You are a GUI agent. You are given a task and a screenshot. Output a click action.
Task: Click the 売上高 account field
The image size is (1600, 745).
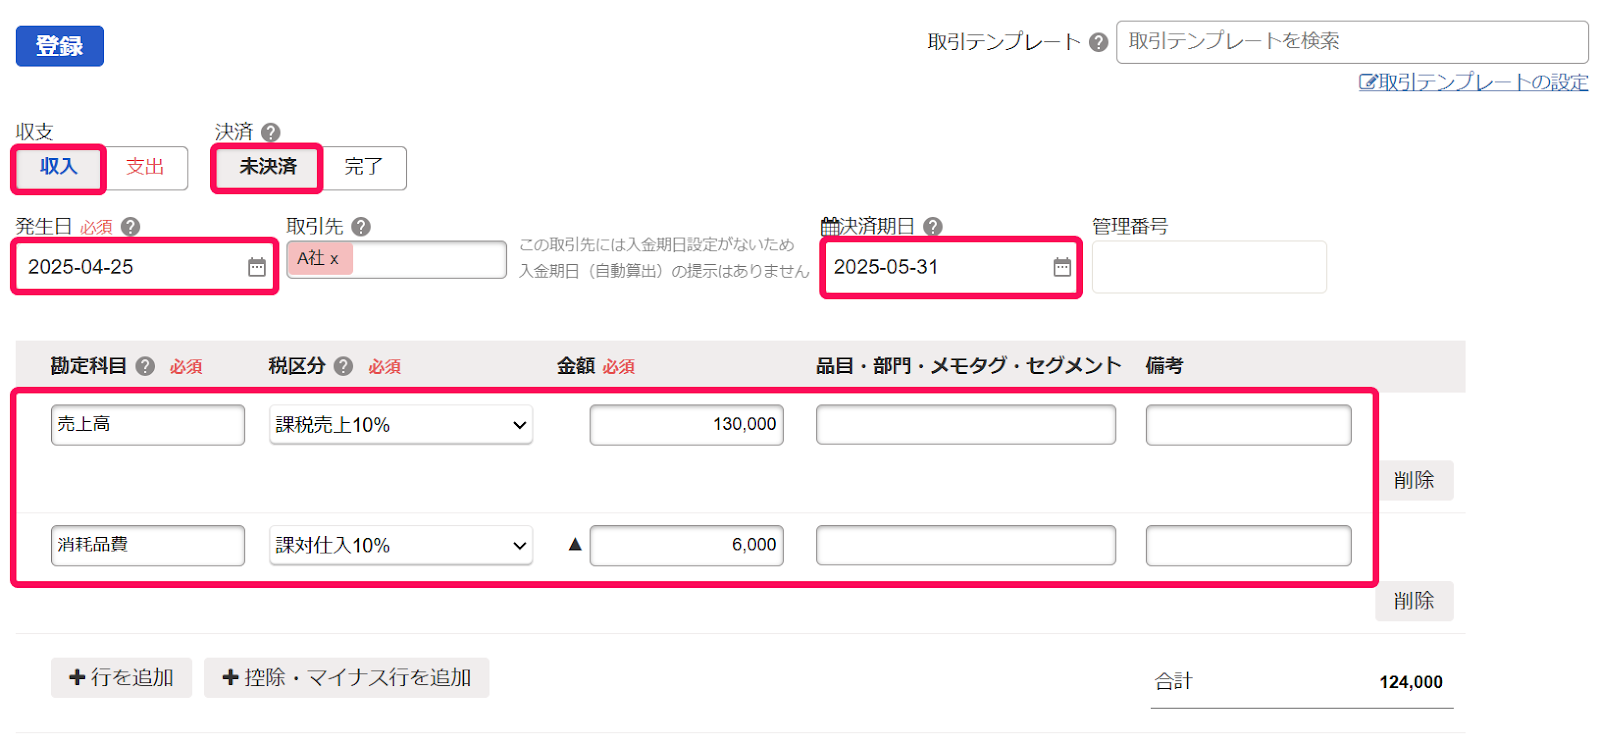(148, 425)
